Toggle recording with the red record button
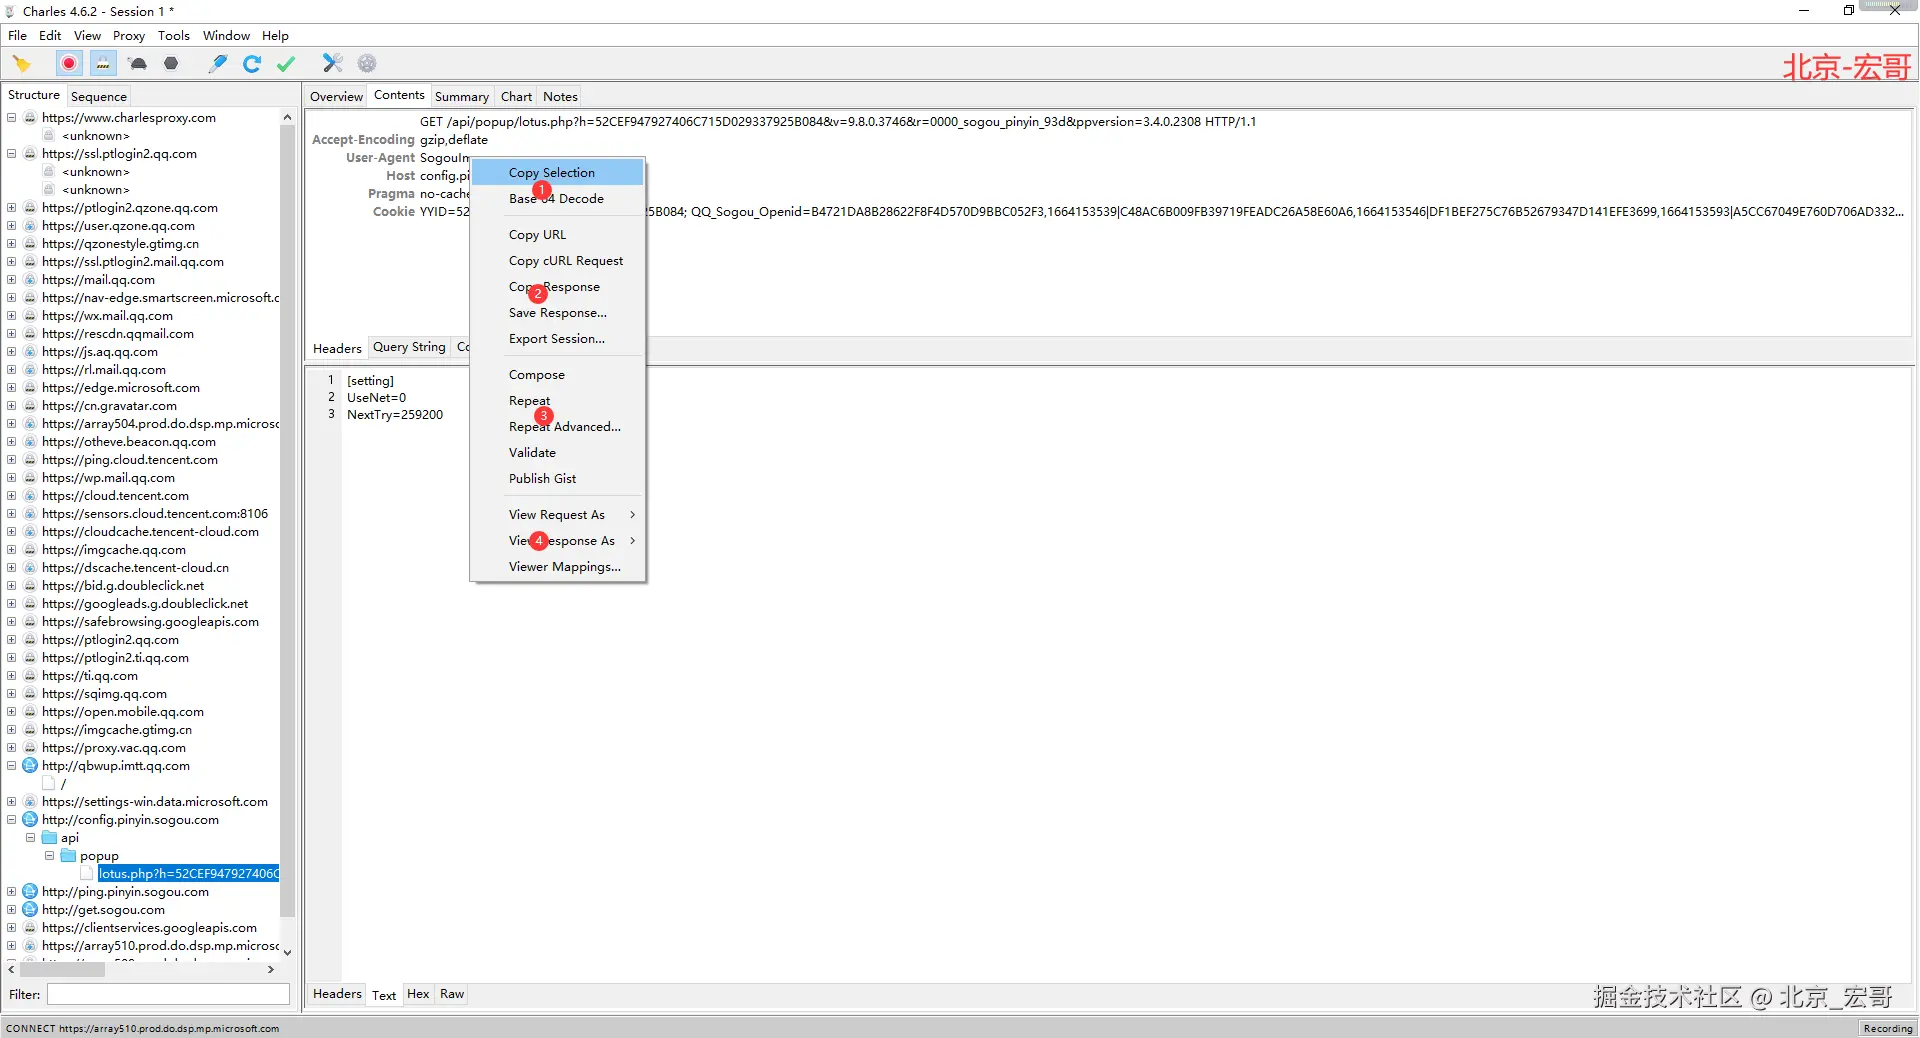Image resolution: width=1920 pixels, height=1038 pixels. click(x=69, y=64)
